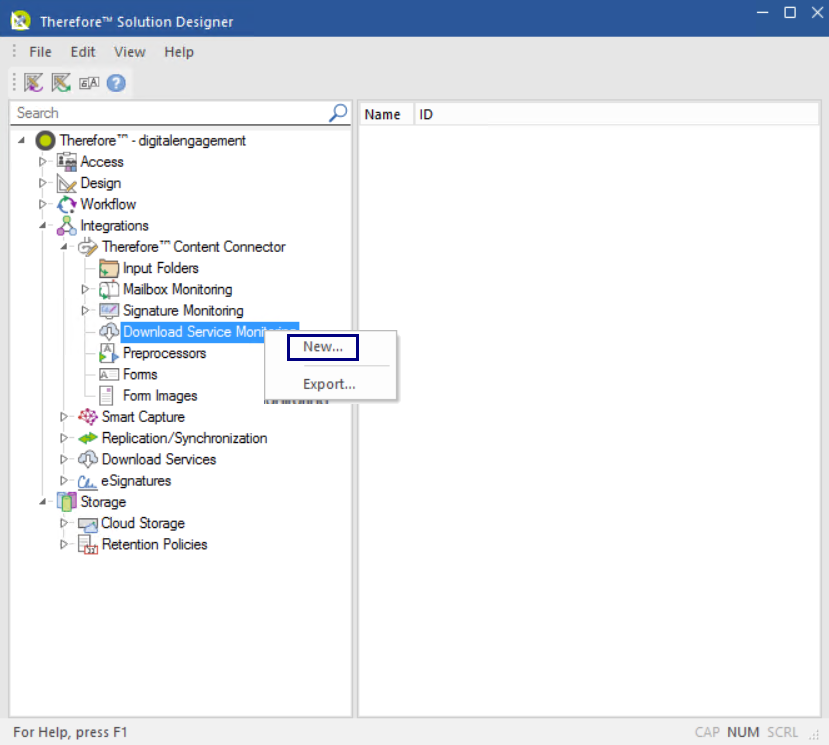Select the Retention Policies tree item
The height and width of the screenshot is (745, 829).
[154, 544]
